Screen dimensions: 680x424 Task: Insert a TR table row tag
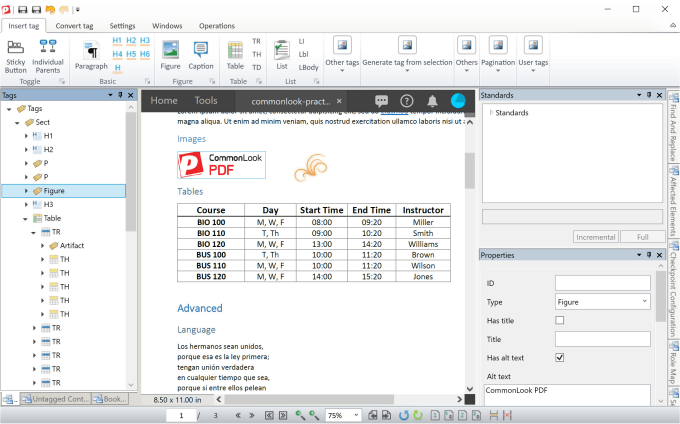[x=257, y=41]
